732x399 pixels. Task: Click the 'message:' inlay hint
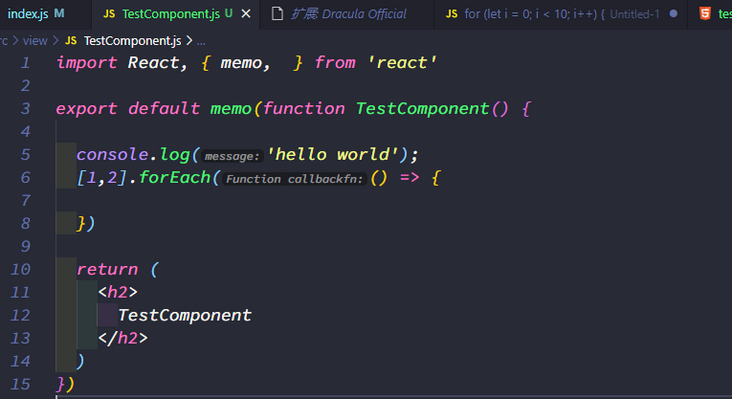232,156
